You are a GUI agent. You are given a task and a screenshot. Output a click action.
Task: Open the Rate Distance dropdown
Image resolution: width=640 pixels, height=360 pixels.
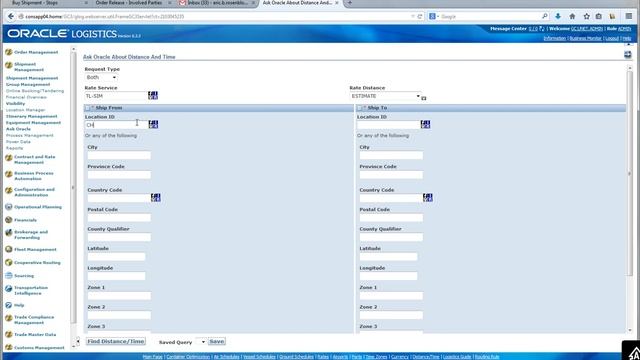385,96
